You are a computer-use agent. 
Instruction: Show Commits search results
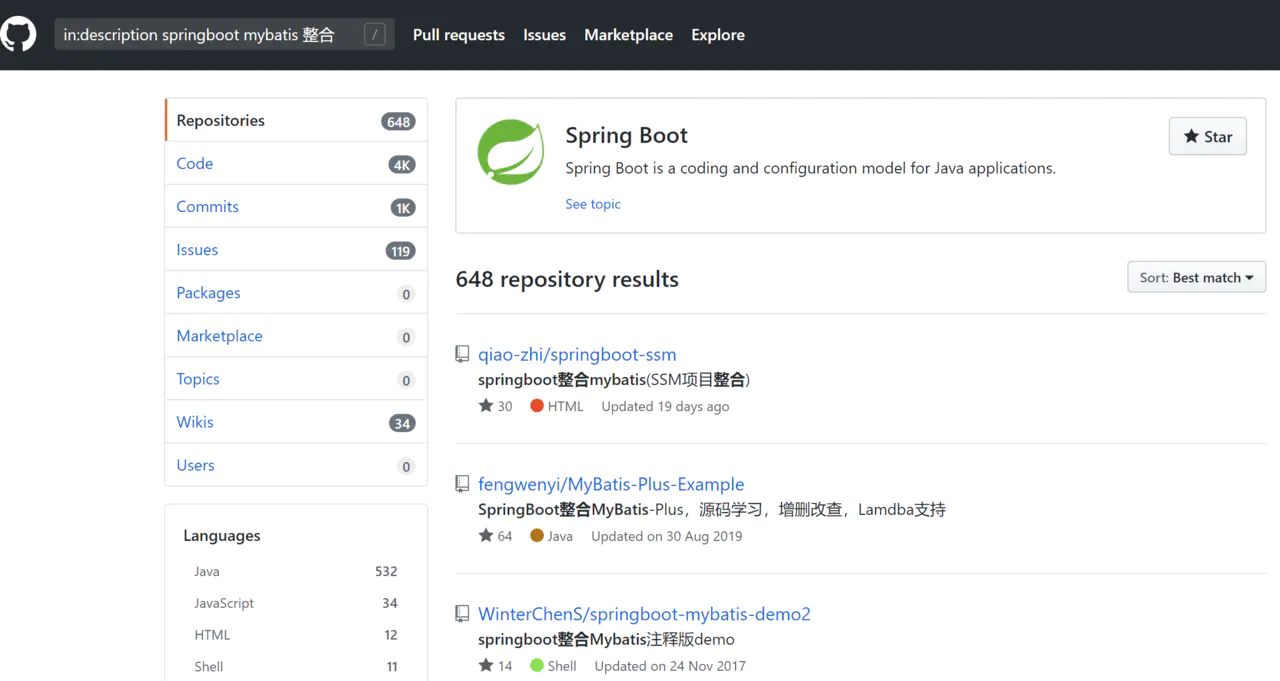pyautogui.click(x=207, y=207)
